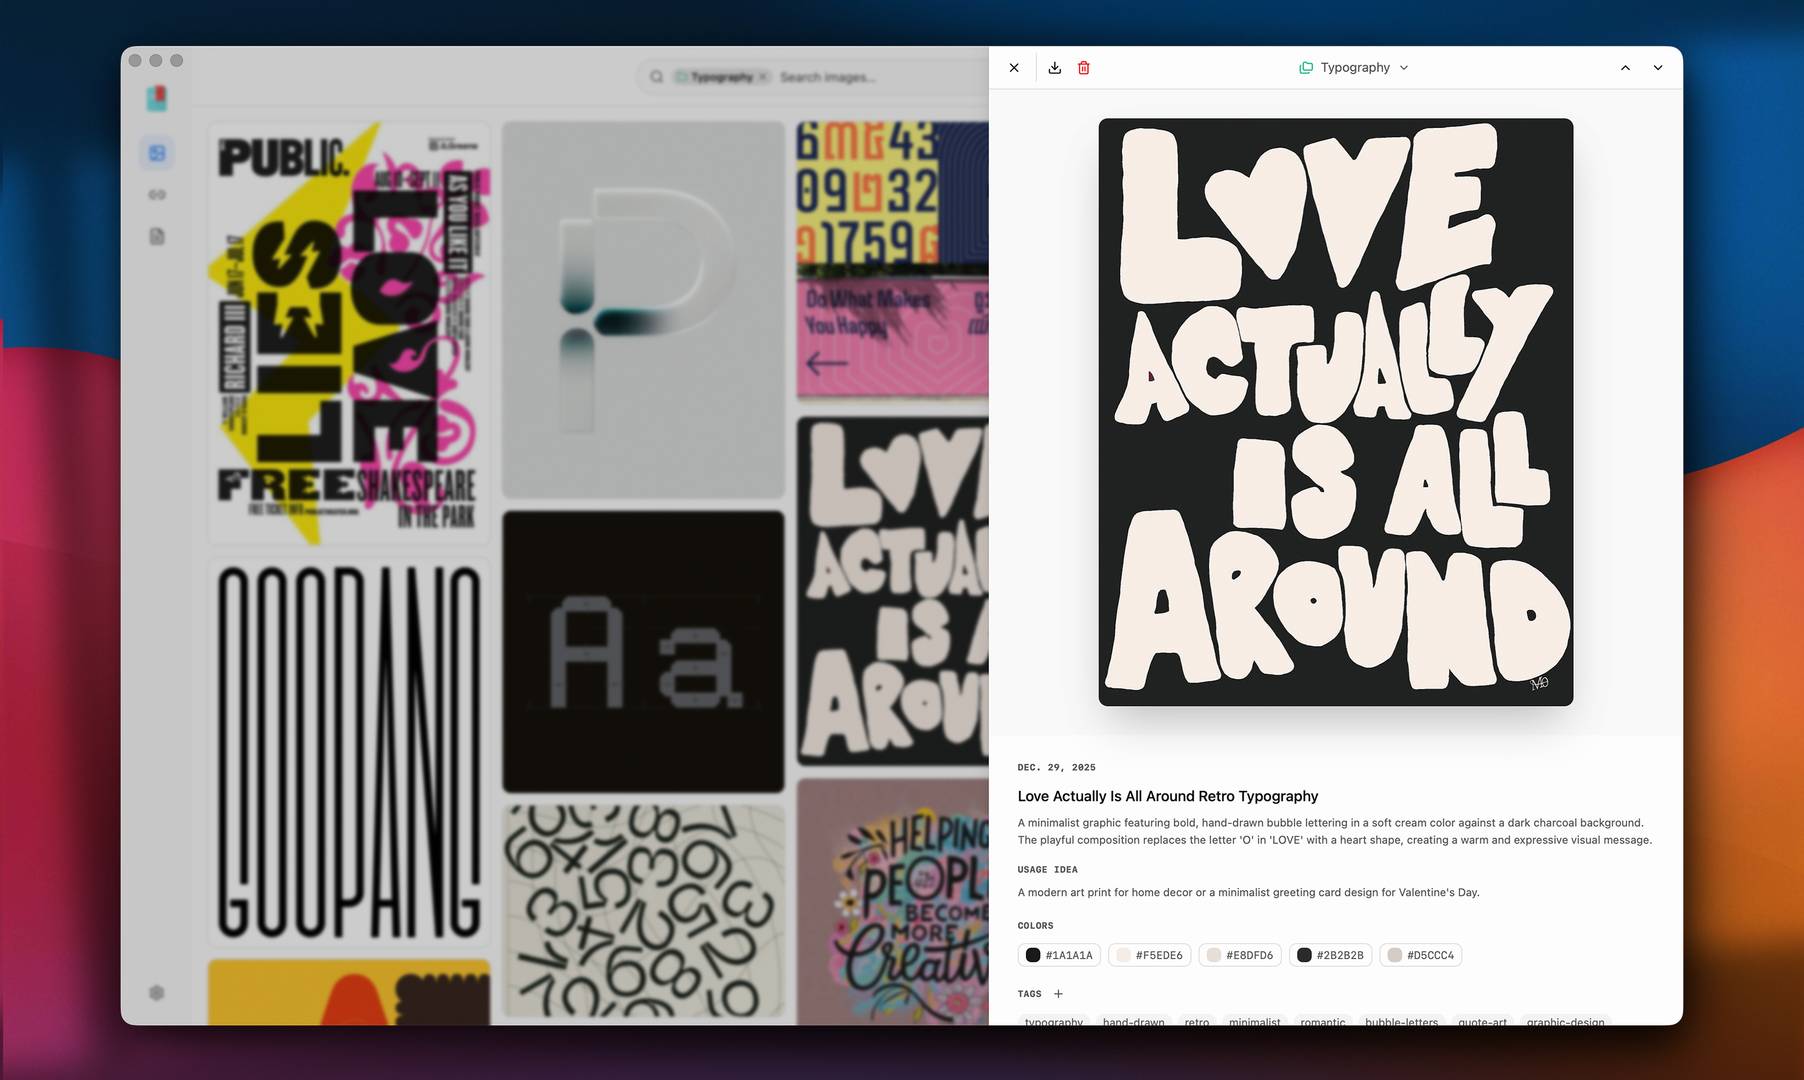Open the PUBLIC. Shakespeare poster thumbnail

[348, 332]
